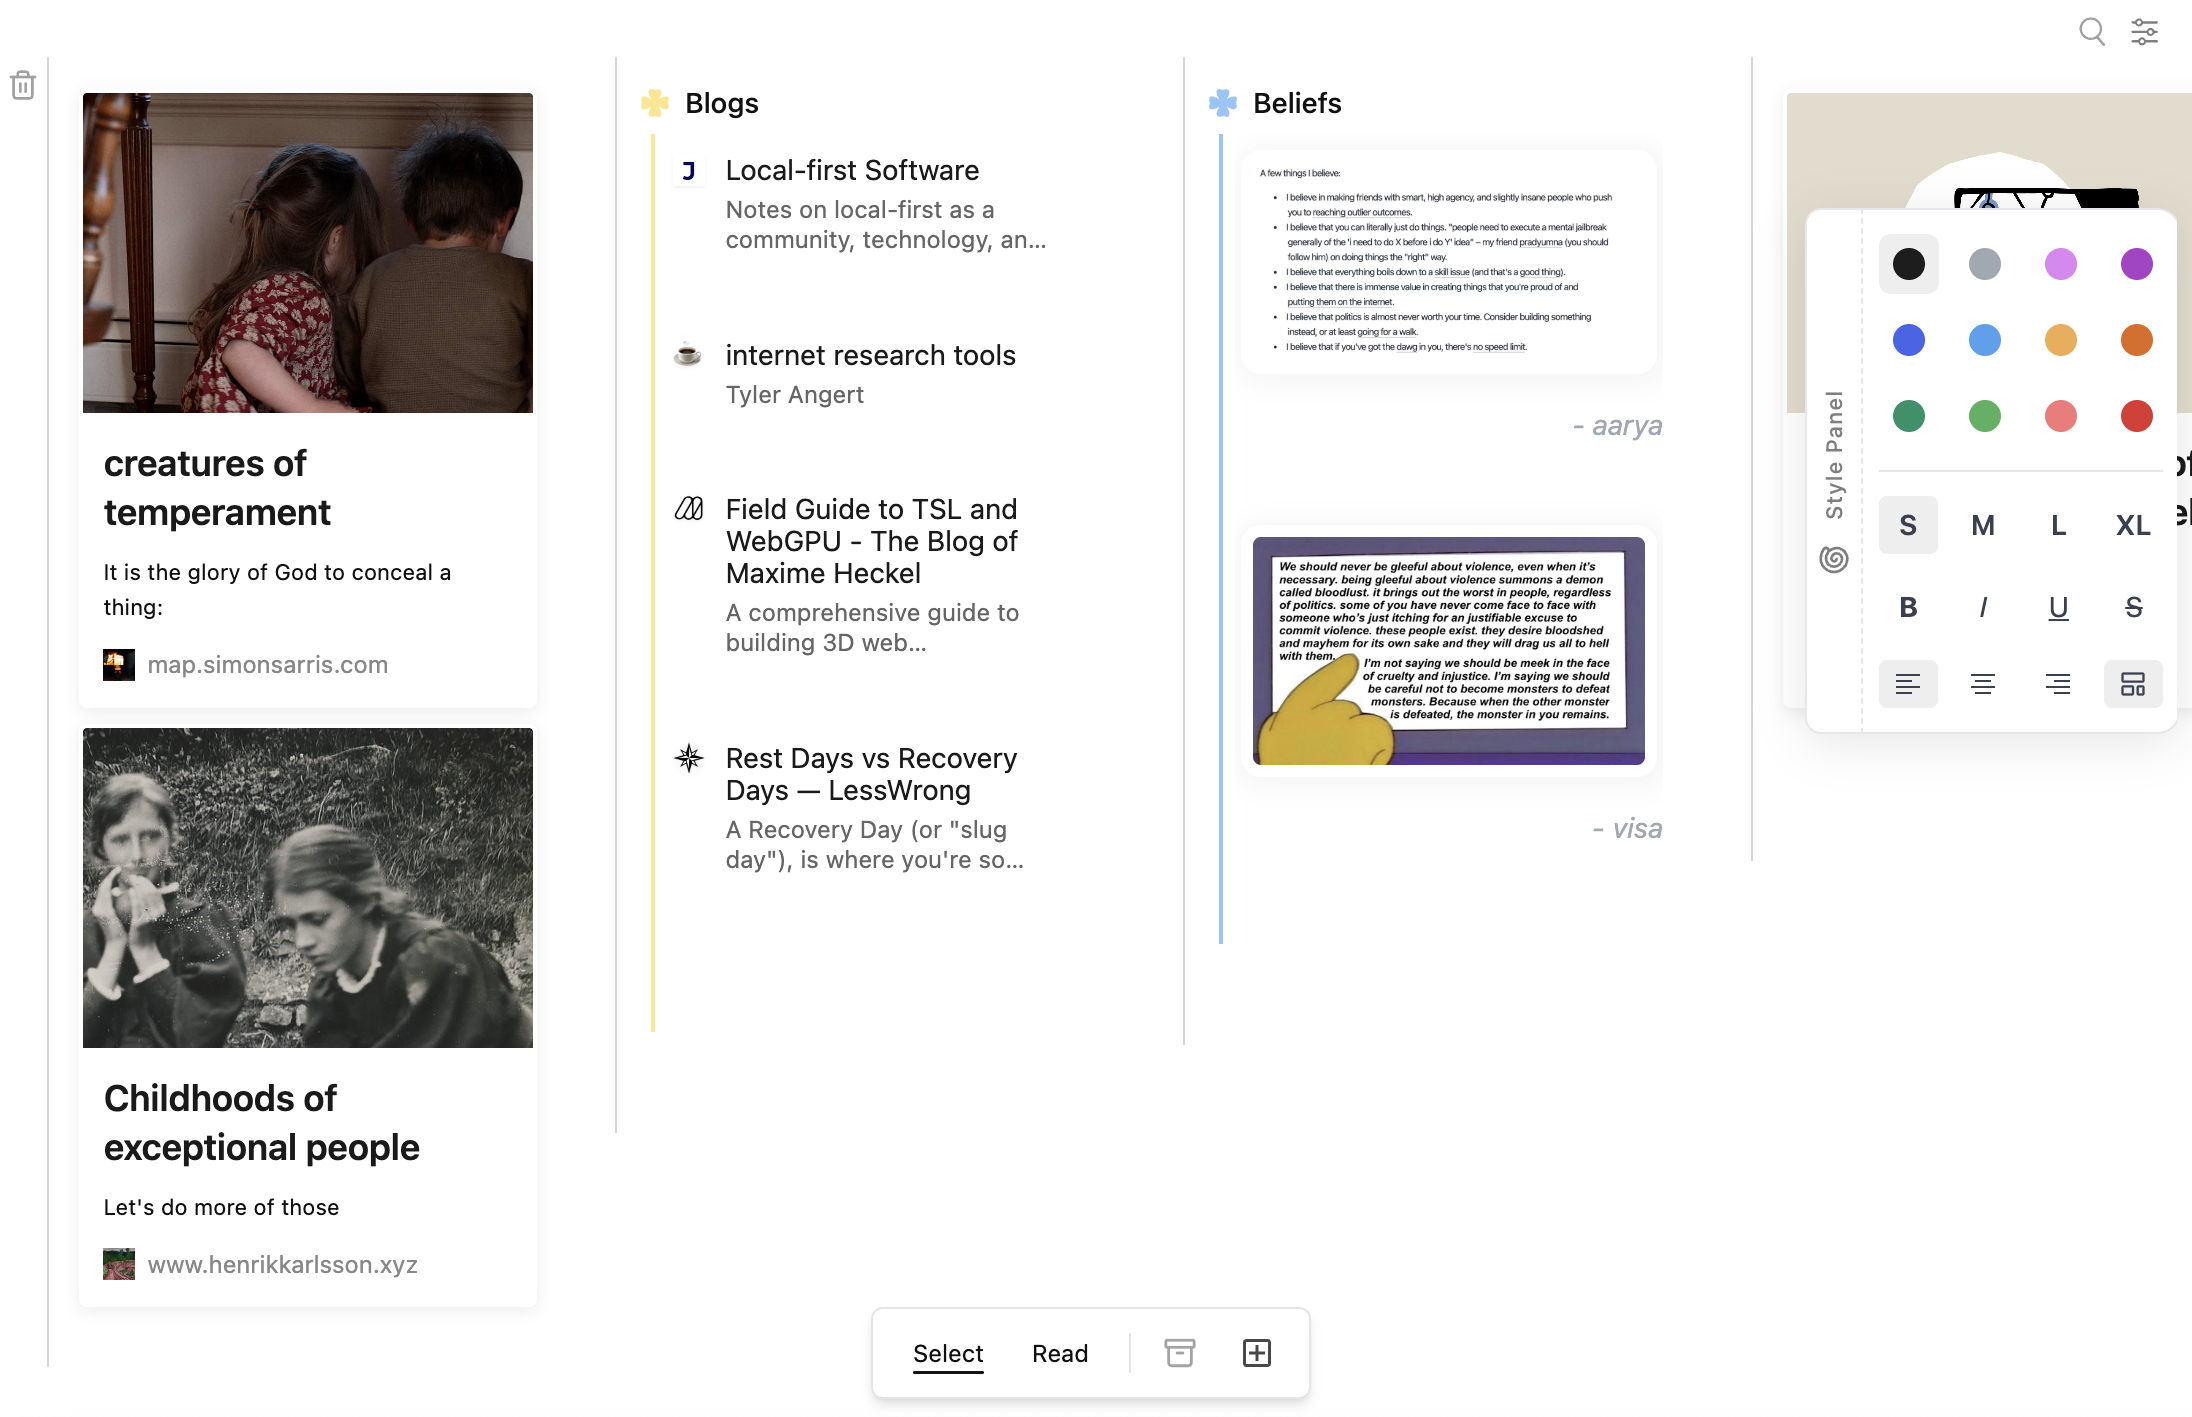Image resolution: width=2192 pixels, height=1417 pixels.
Task: Switch to the Select tab
Action: [x=947, y=1353]
